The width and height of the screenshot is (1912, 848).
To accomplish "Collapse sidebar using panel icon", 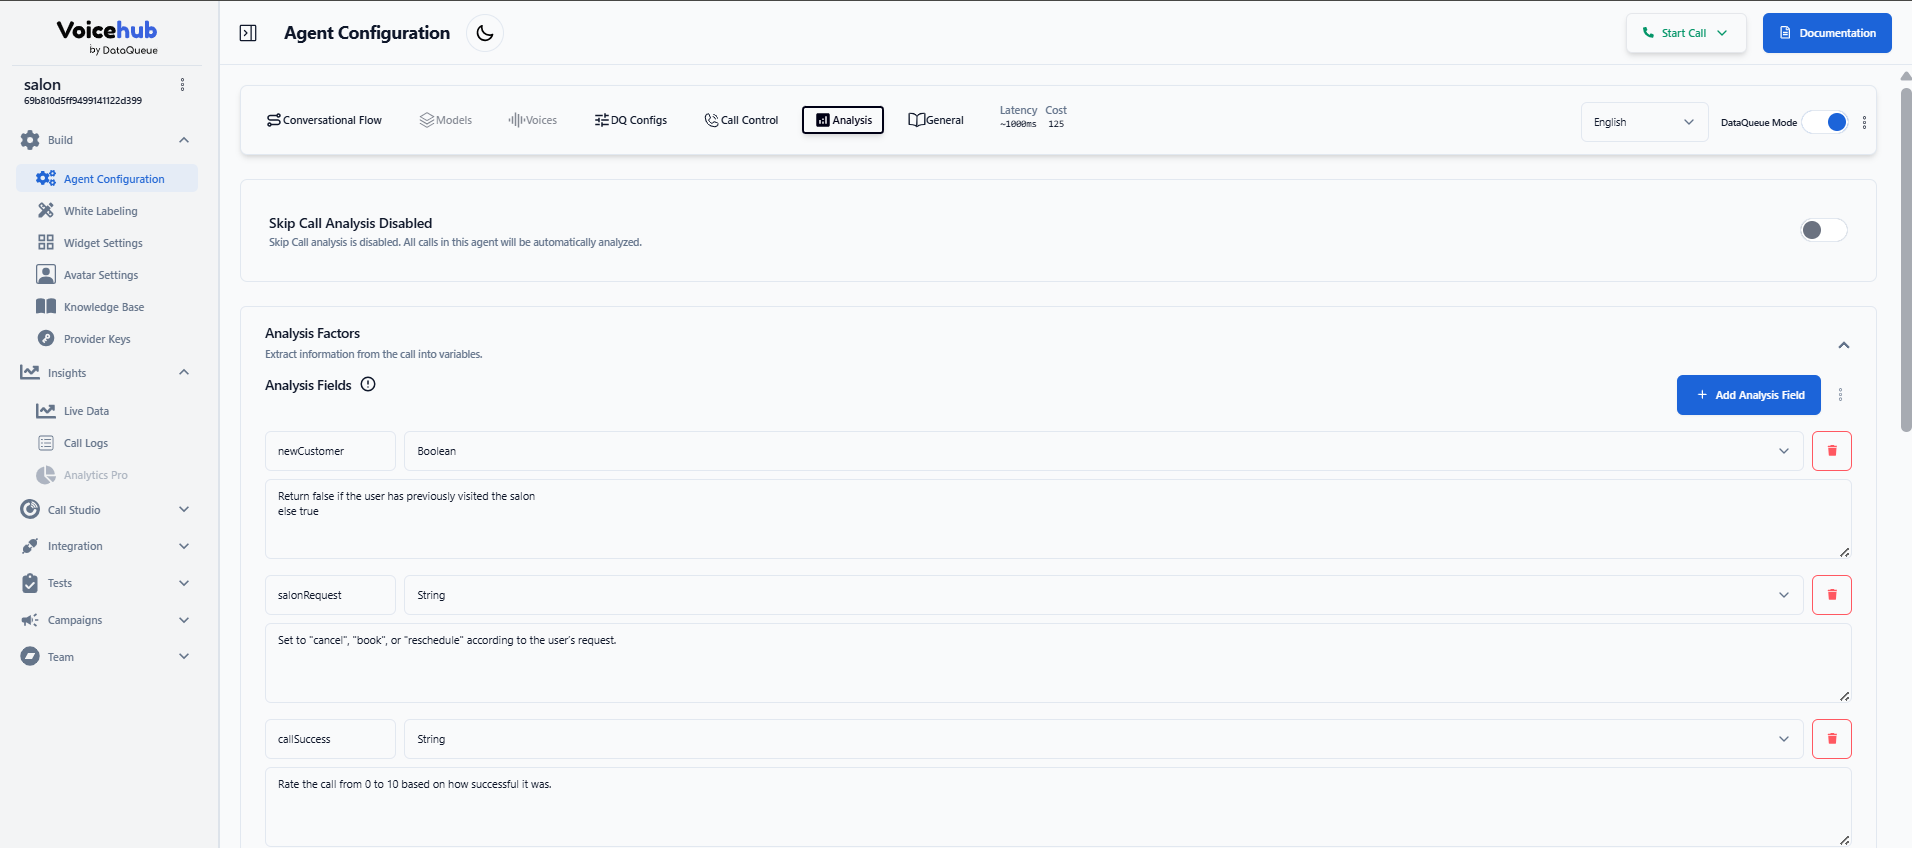I will pyautogui.click(x=248, y=33).
